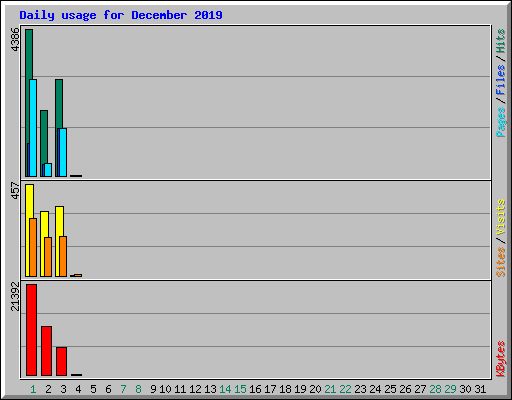
Task: Click the cyan 'Pages' legend label
Action: point(501,122)
